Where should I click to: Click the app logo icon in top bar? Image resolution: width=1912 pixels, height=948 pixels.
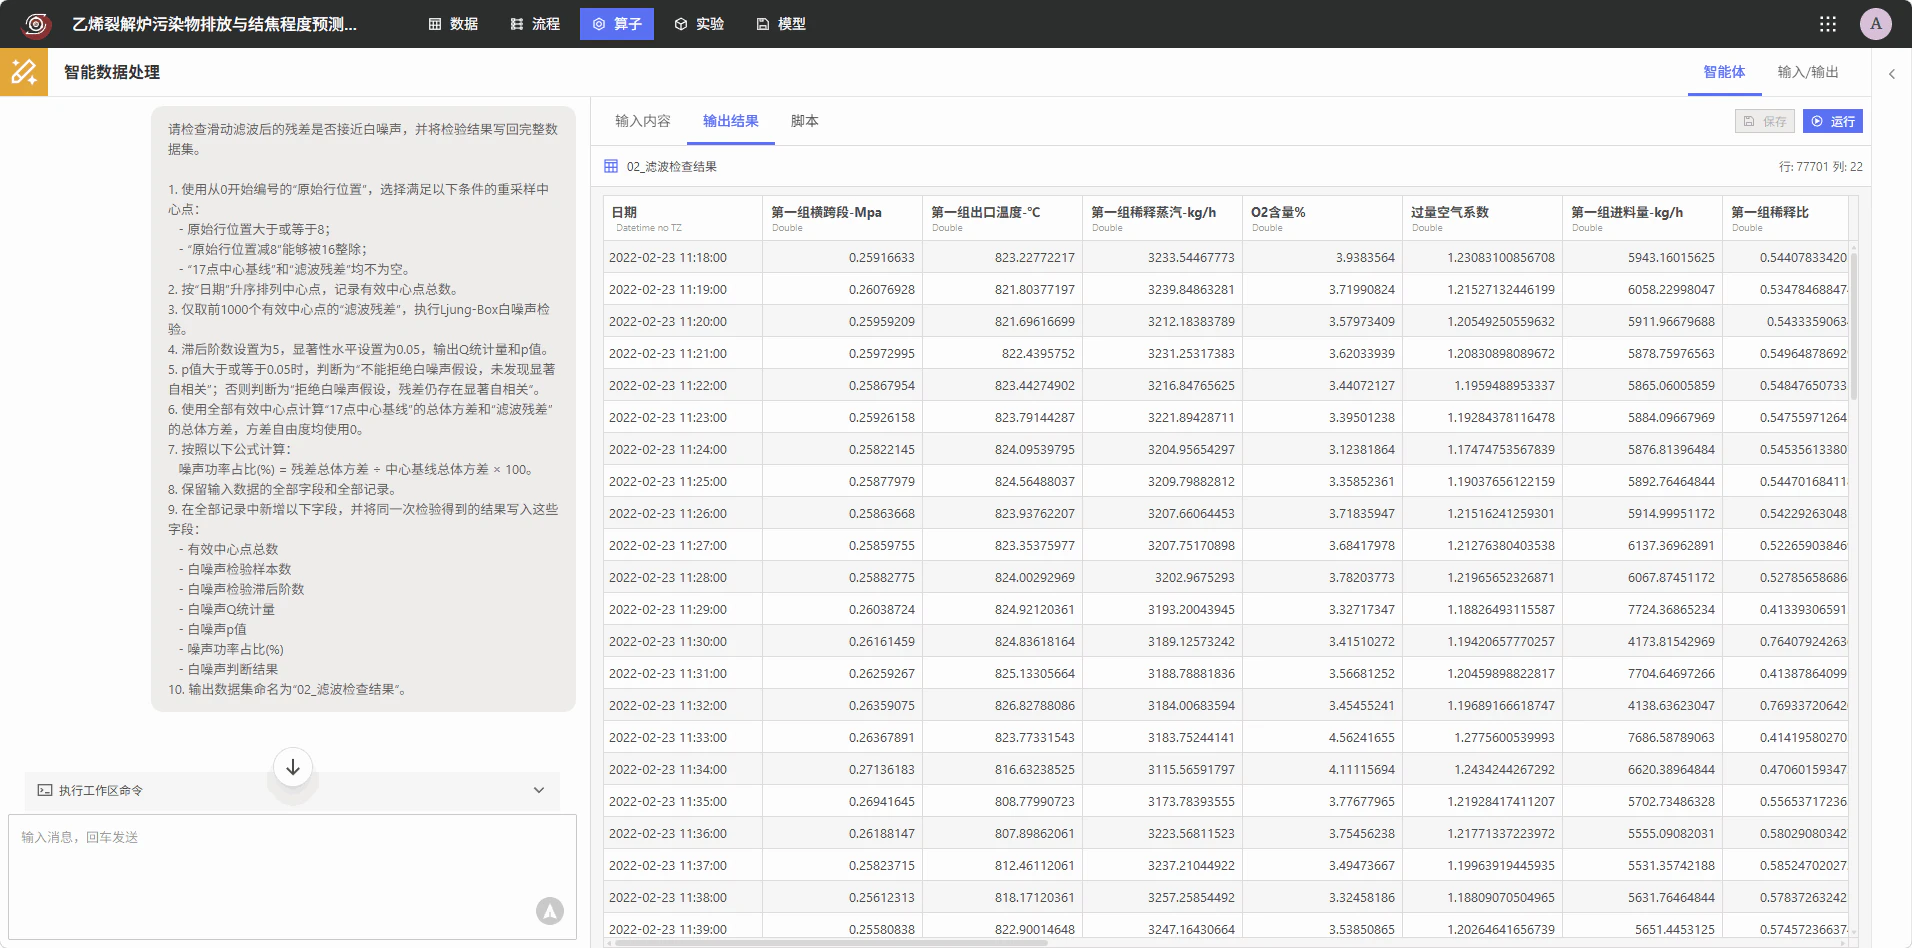(36, 24)
